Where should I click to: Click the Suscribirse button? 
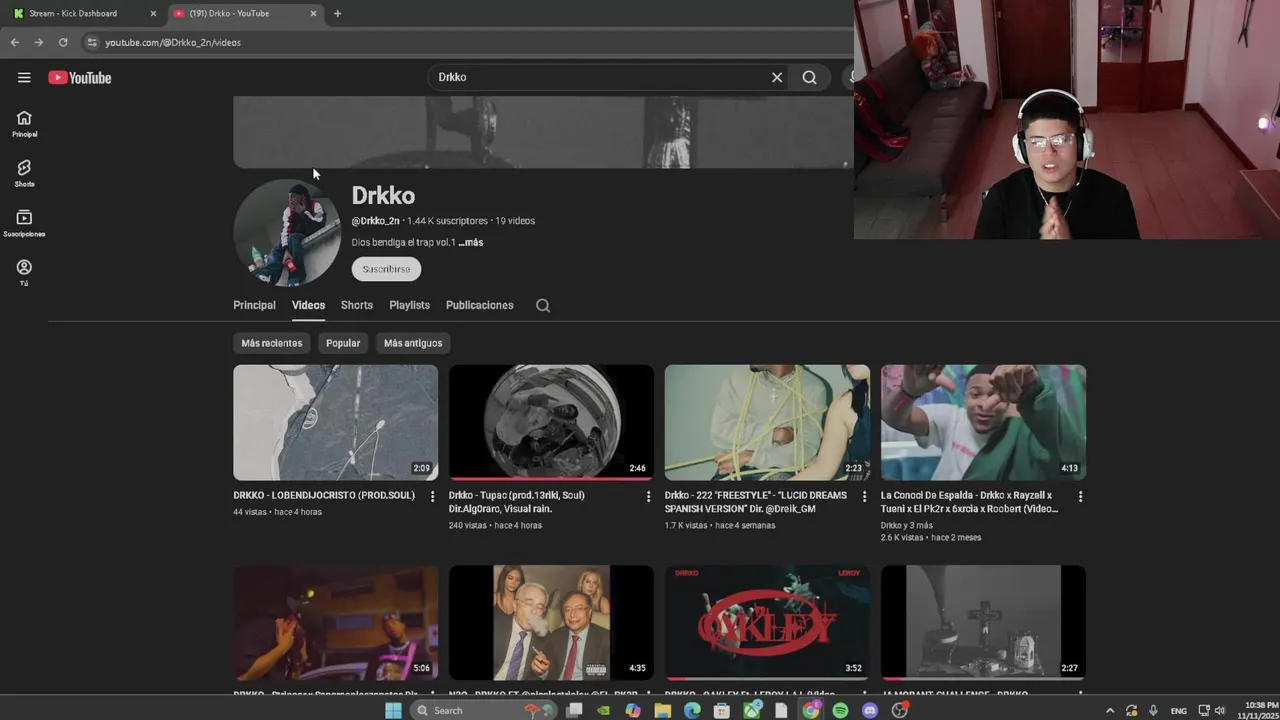pyautogui.click(x=386, y=269)
